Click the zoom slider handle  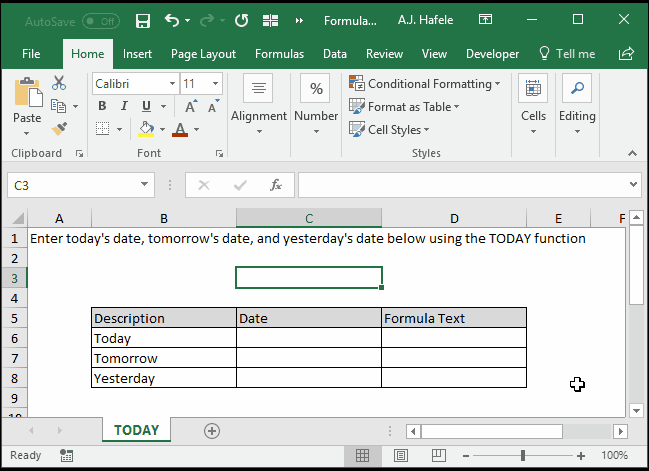point(523,455)
